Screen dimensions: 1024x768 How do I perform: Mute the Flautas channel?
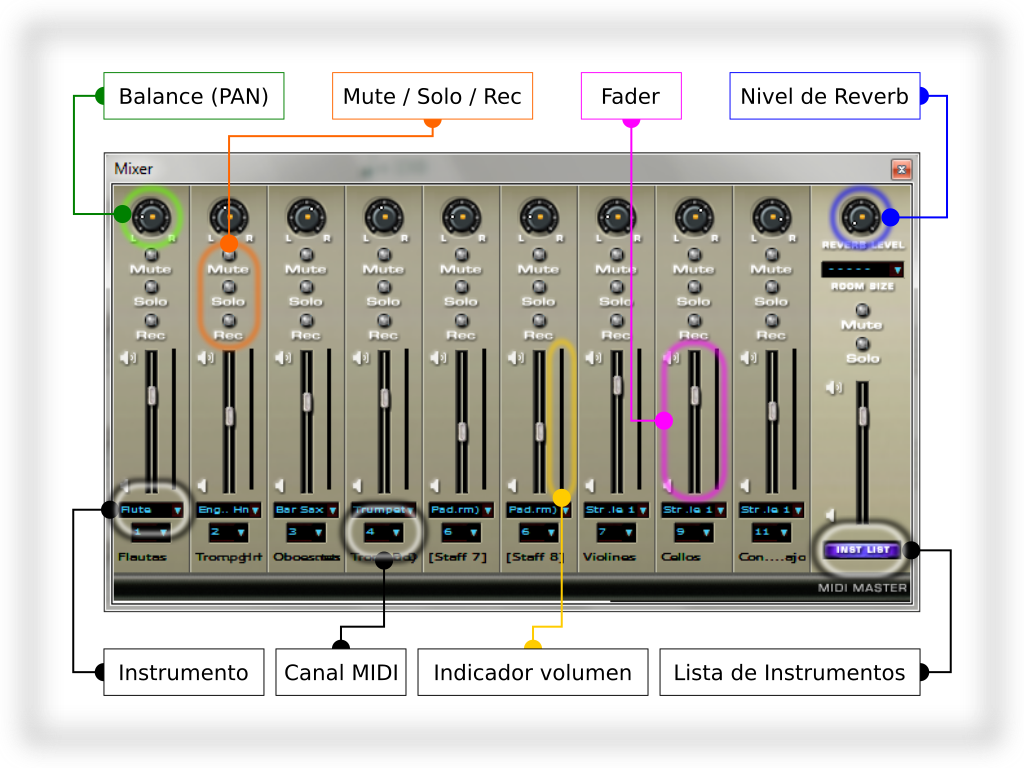pyautogui.click(x=150, y=255)
